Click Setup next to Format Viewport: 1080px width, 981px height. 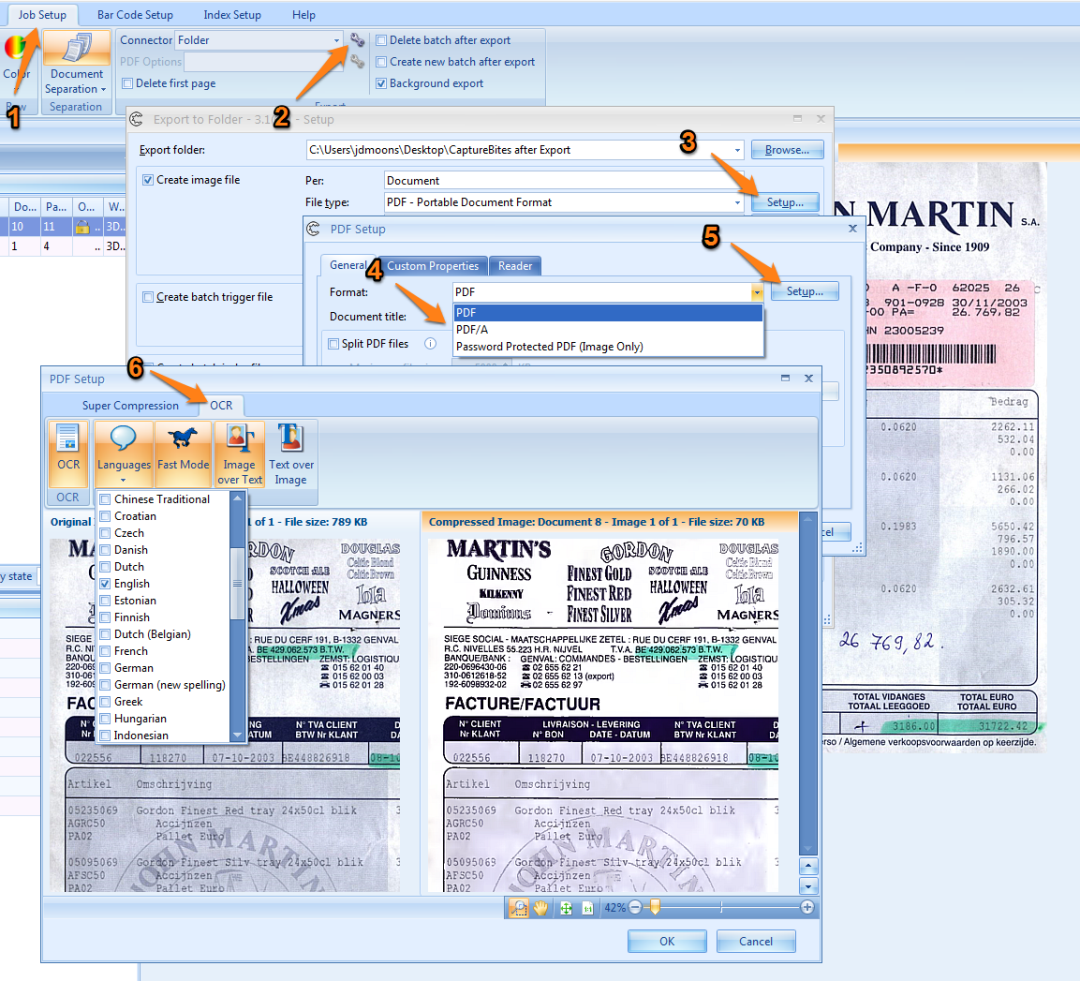pos(804,291)
